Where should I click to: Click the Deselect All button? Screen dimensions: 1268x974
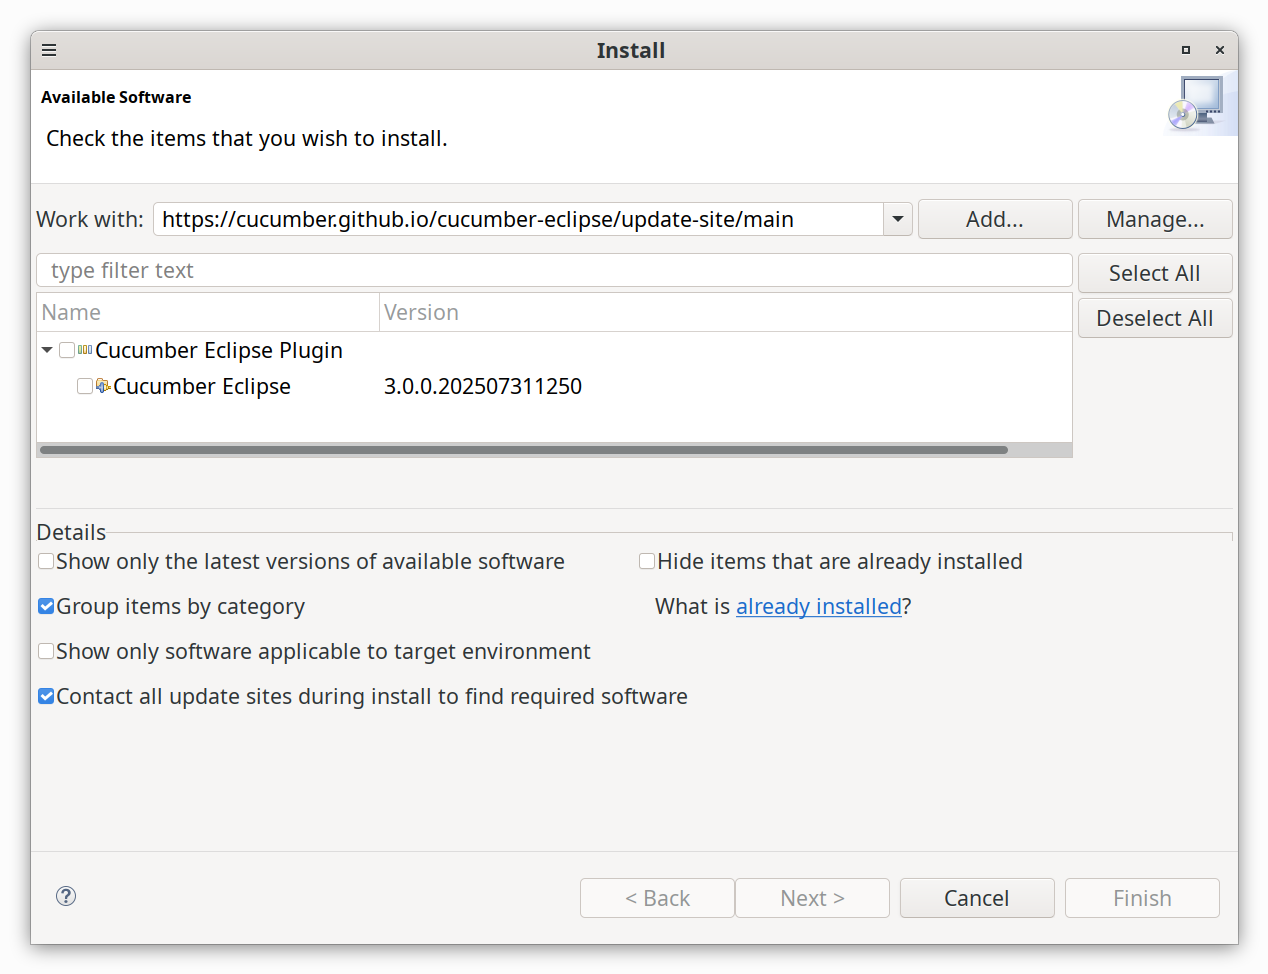pos(1155,318)
